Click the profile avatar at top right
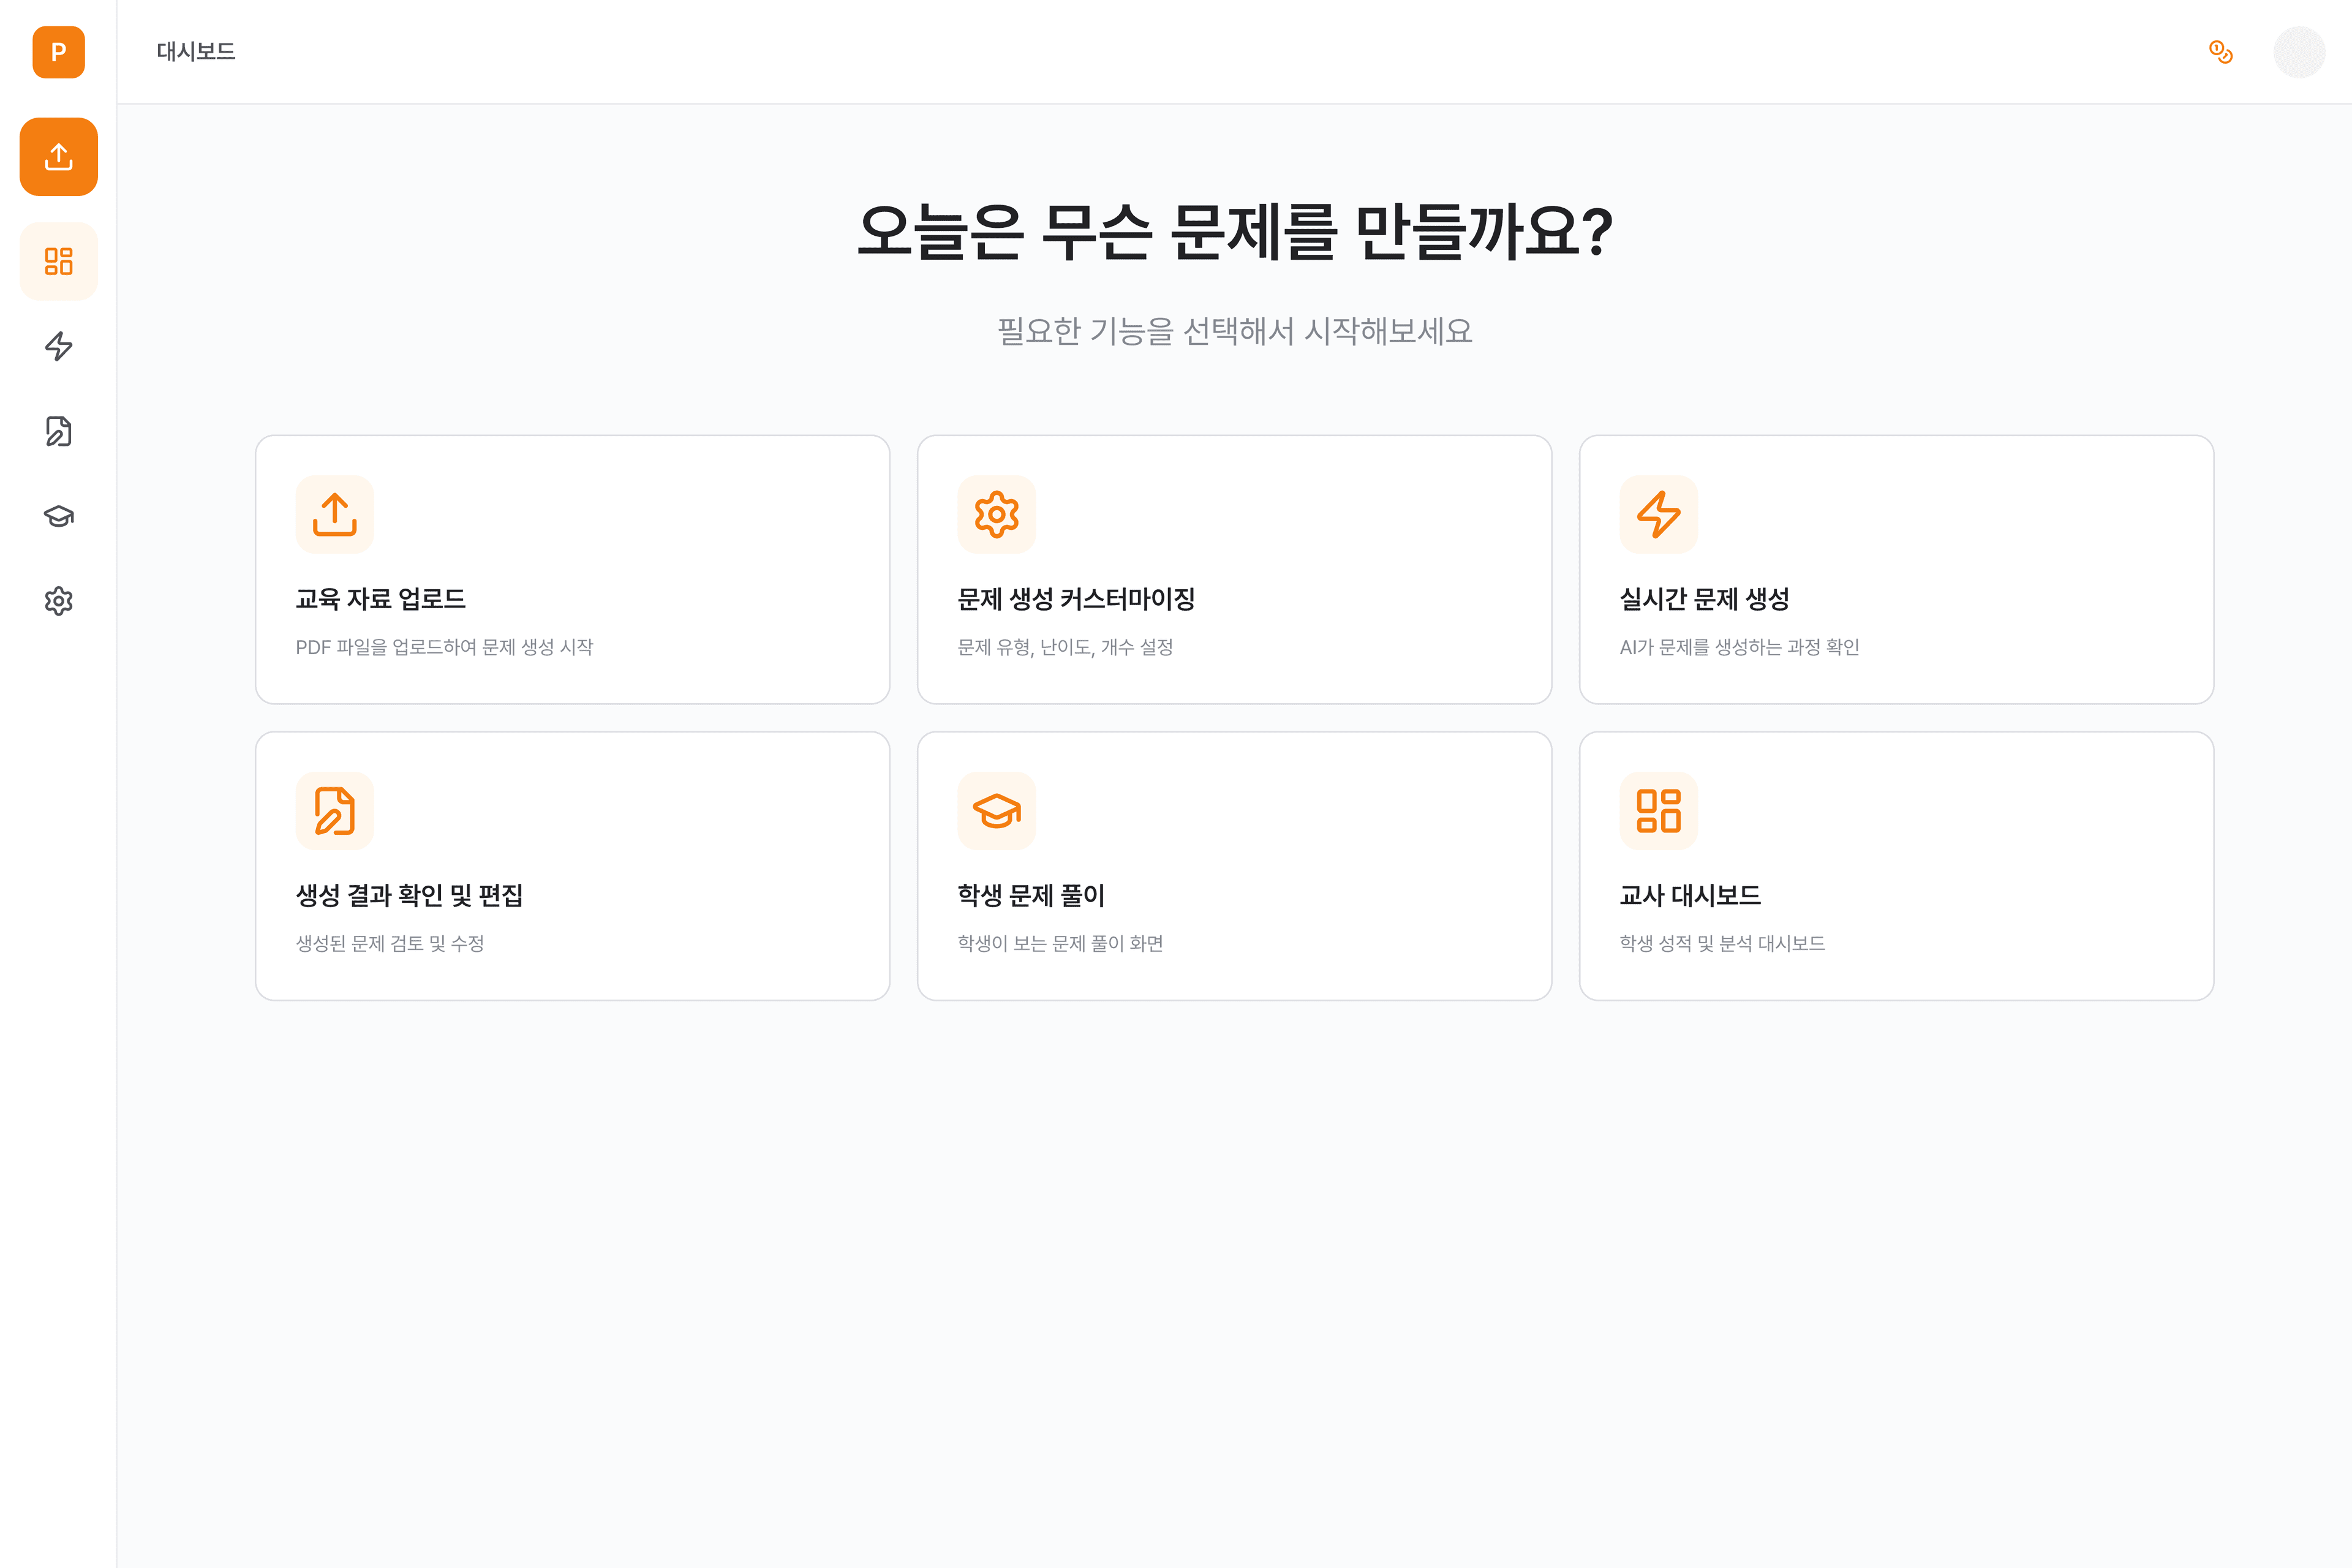 [x=2300, y=52]
